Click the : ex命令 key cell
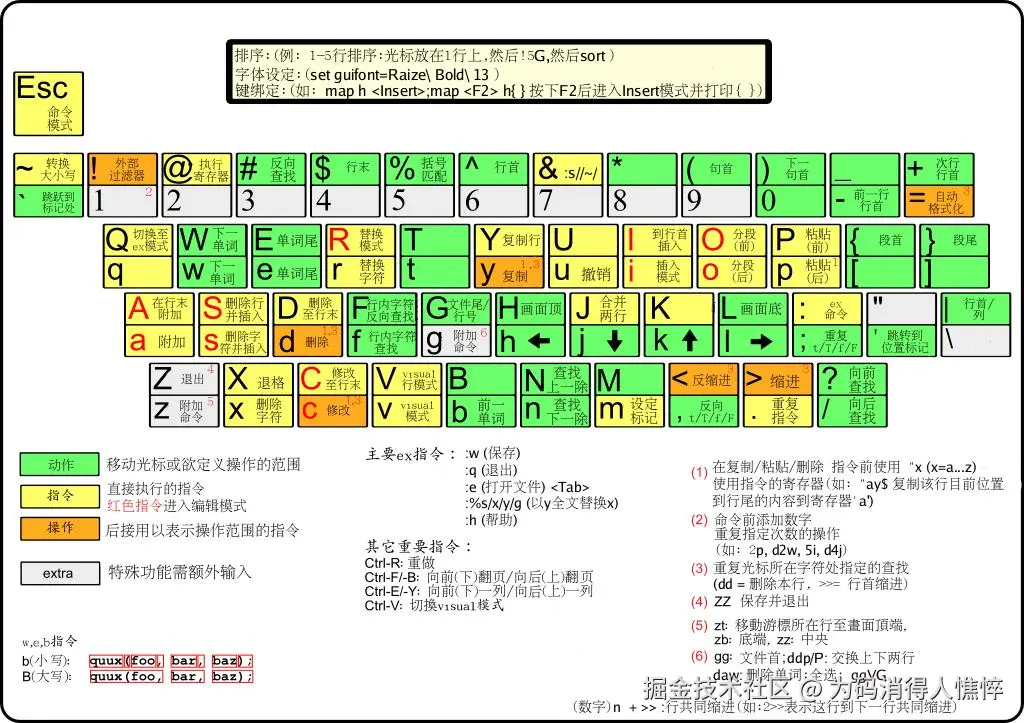The height and width of the screenshot is (723, 1024). point(827,308)
